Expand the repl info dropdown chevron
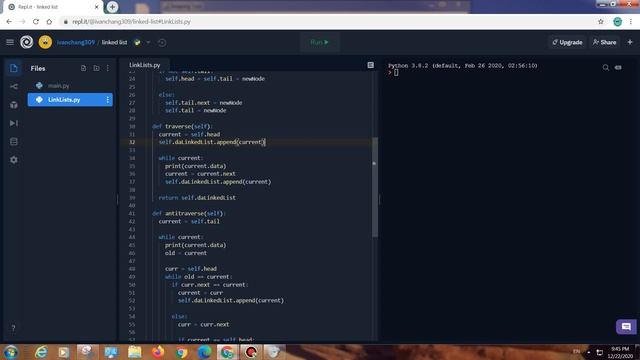Image resolution: width=640 pixels, height=360 pixels. 148,42
